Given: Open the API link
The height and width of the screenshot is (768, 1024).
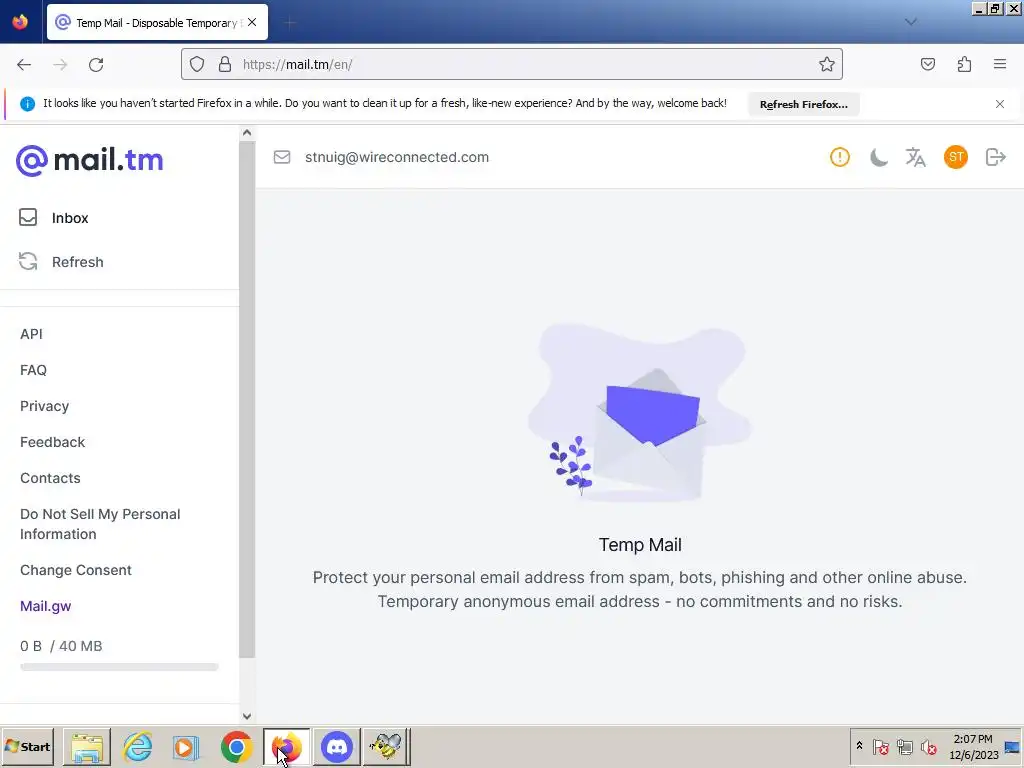Looking at the screenshot, I should coord(31,334).
